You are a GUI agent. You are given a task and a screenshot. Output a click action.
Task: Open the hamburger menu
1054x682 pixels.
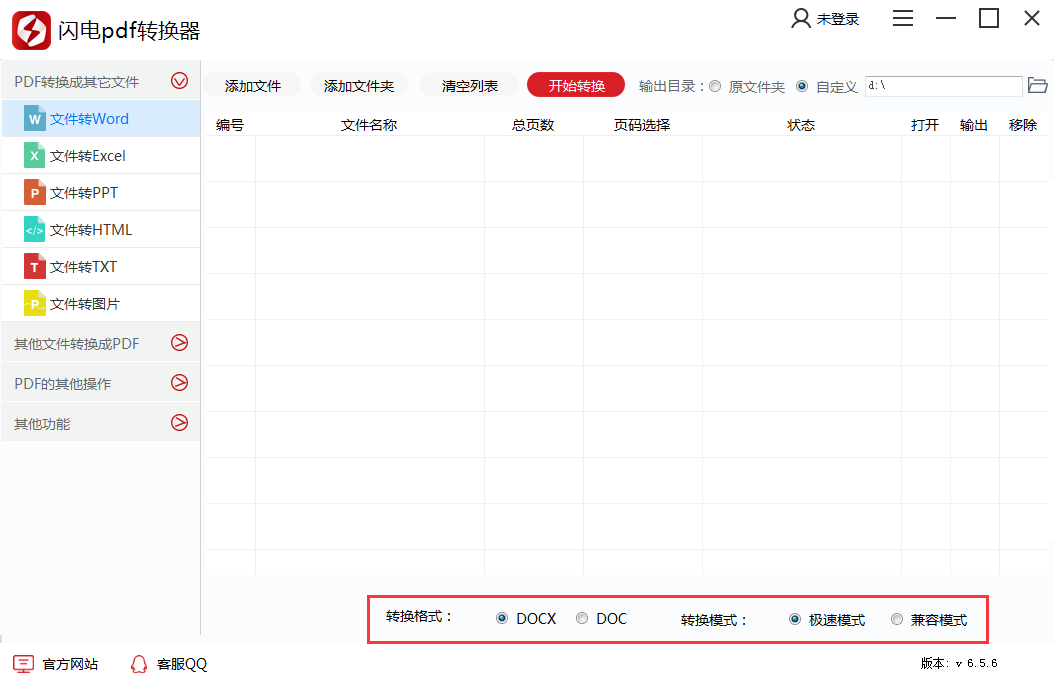(903, 18)
